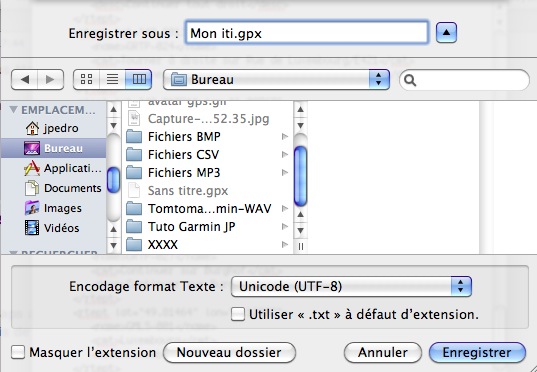Open the Fichiers BMP folder

[207, 137]
